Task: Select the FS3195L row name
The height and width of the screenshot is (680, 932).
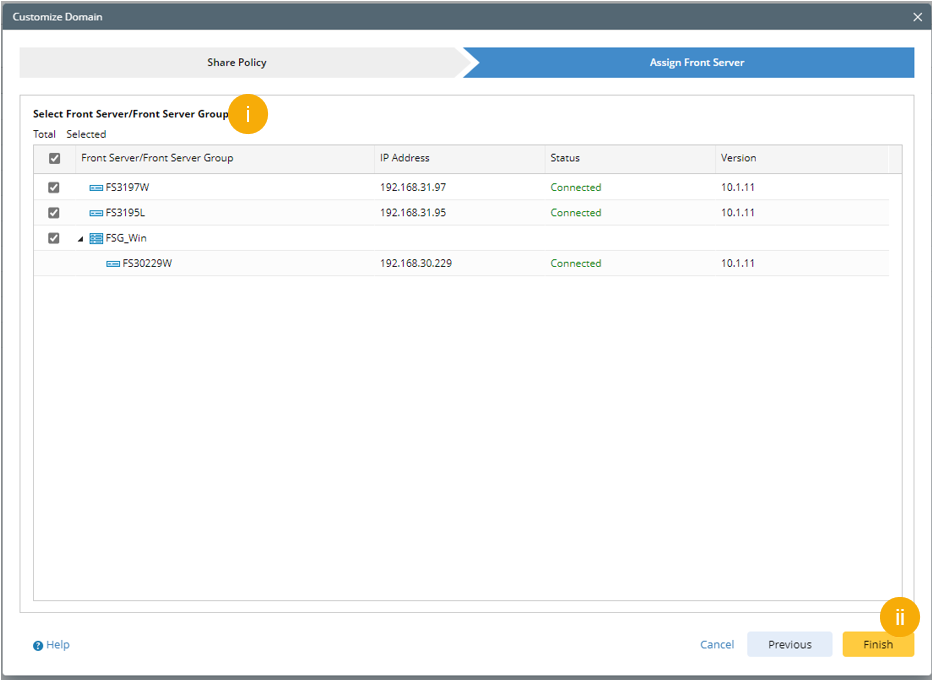Action: 125,213
